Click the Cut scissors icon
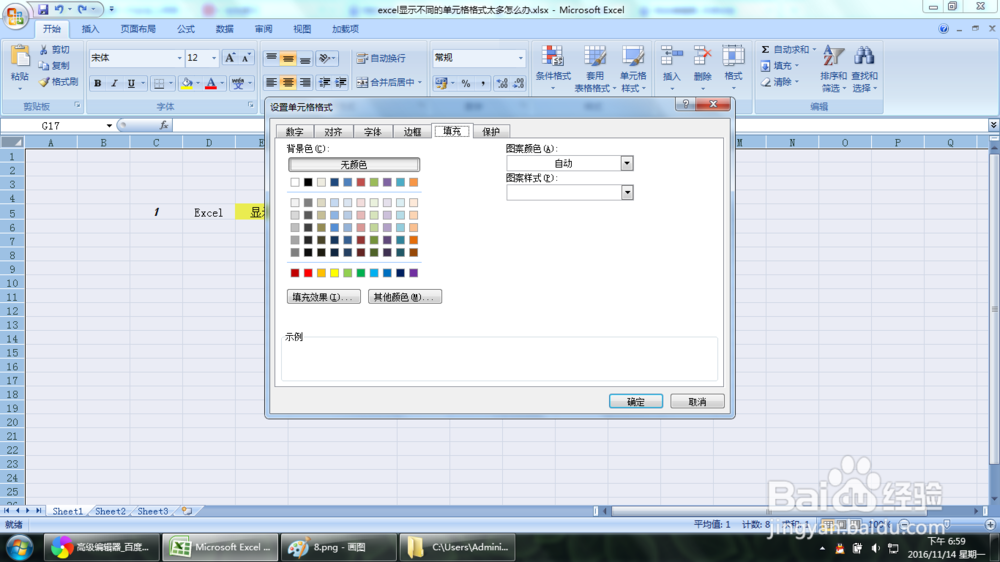 click(44, 50)
